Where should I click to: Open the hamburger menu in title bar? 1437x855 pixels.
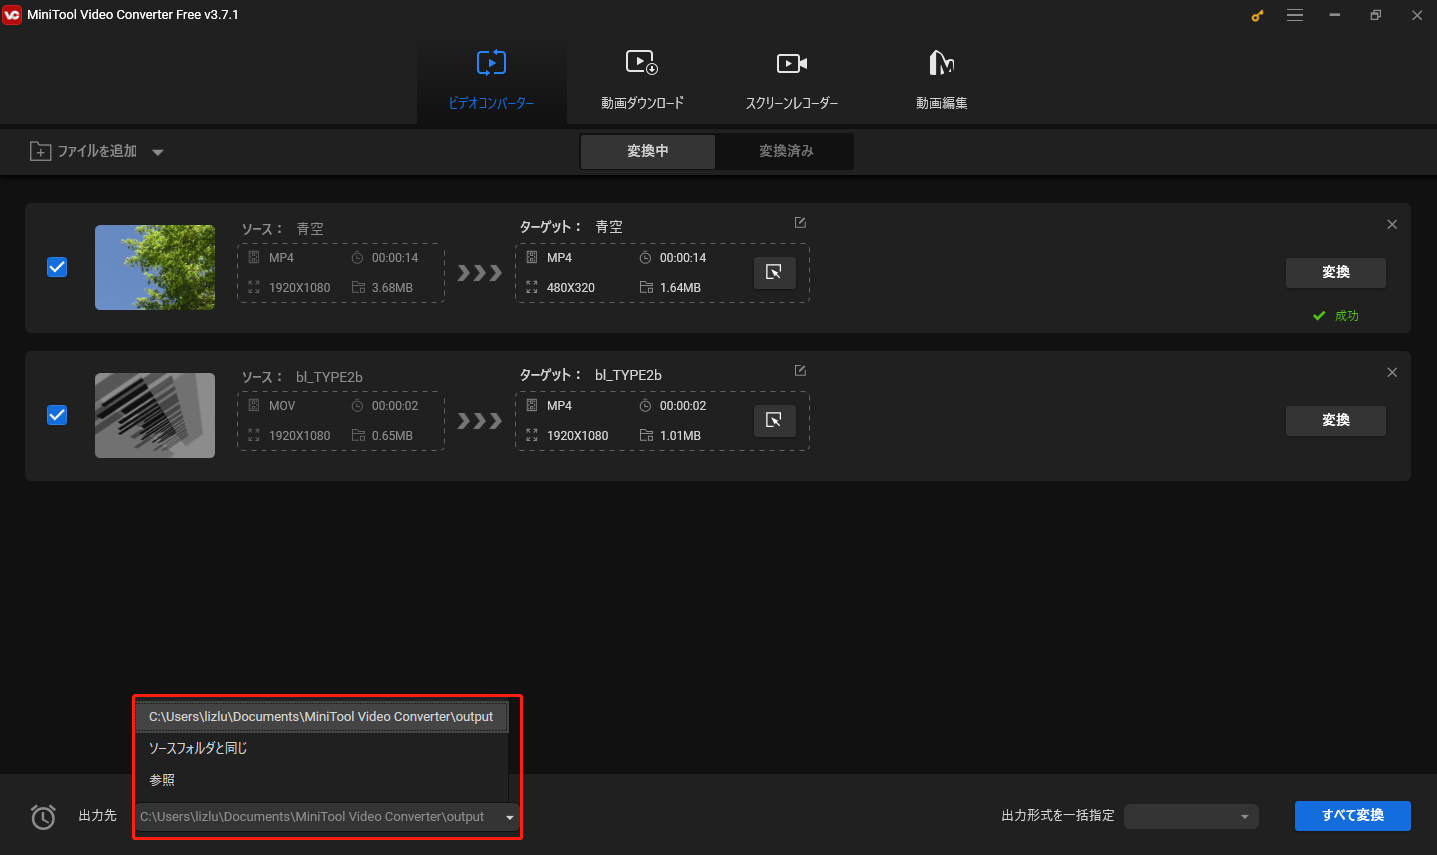(1295, 15)
